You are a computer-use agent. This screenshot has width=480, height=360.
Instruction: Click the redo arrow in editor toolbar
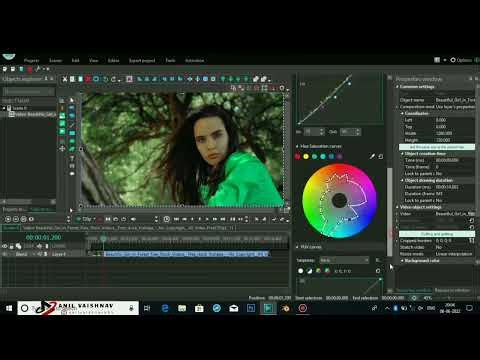point(114,79)
